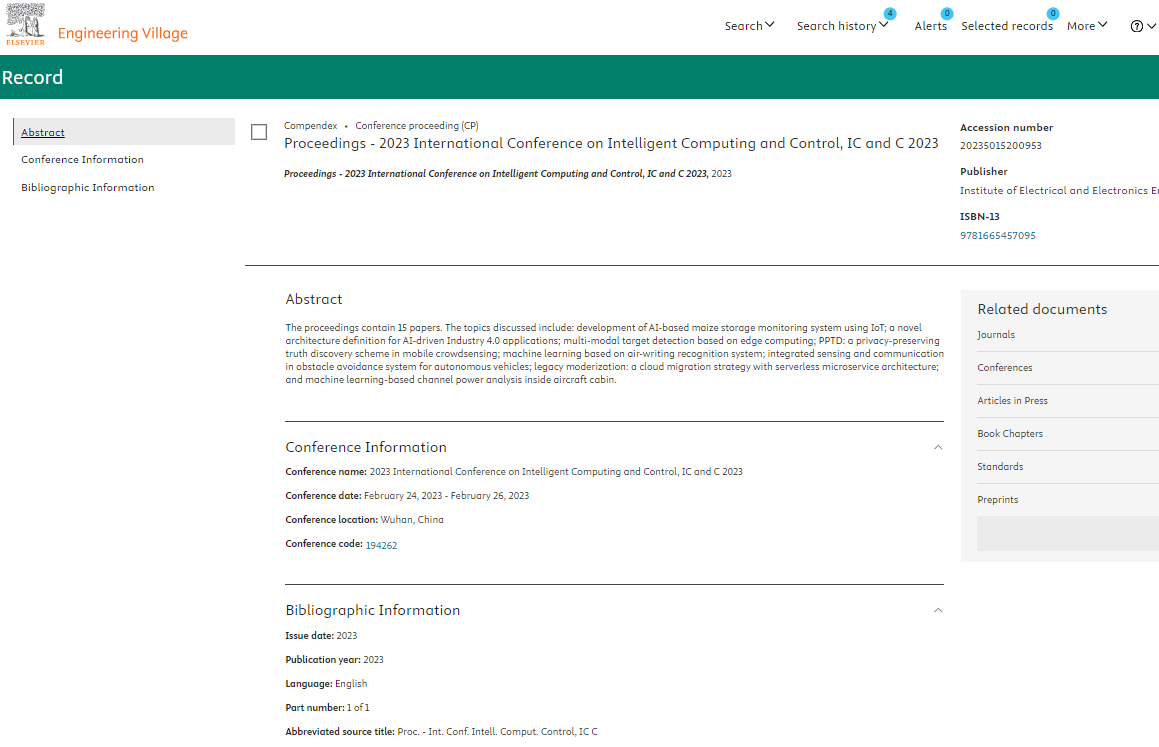This screenshot has width=1159, height=747.
Task: Click the Conference proceeding (CP) label
Action: (417, 126)
